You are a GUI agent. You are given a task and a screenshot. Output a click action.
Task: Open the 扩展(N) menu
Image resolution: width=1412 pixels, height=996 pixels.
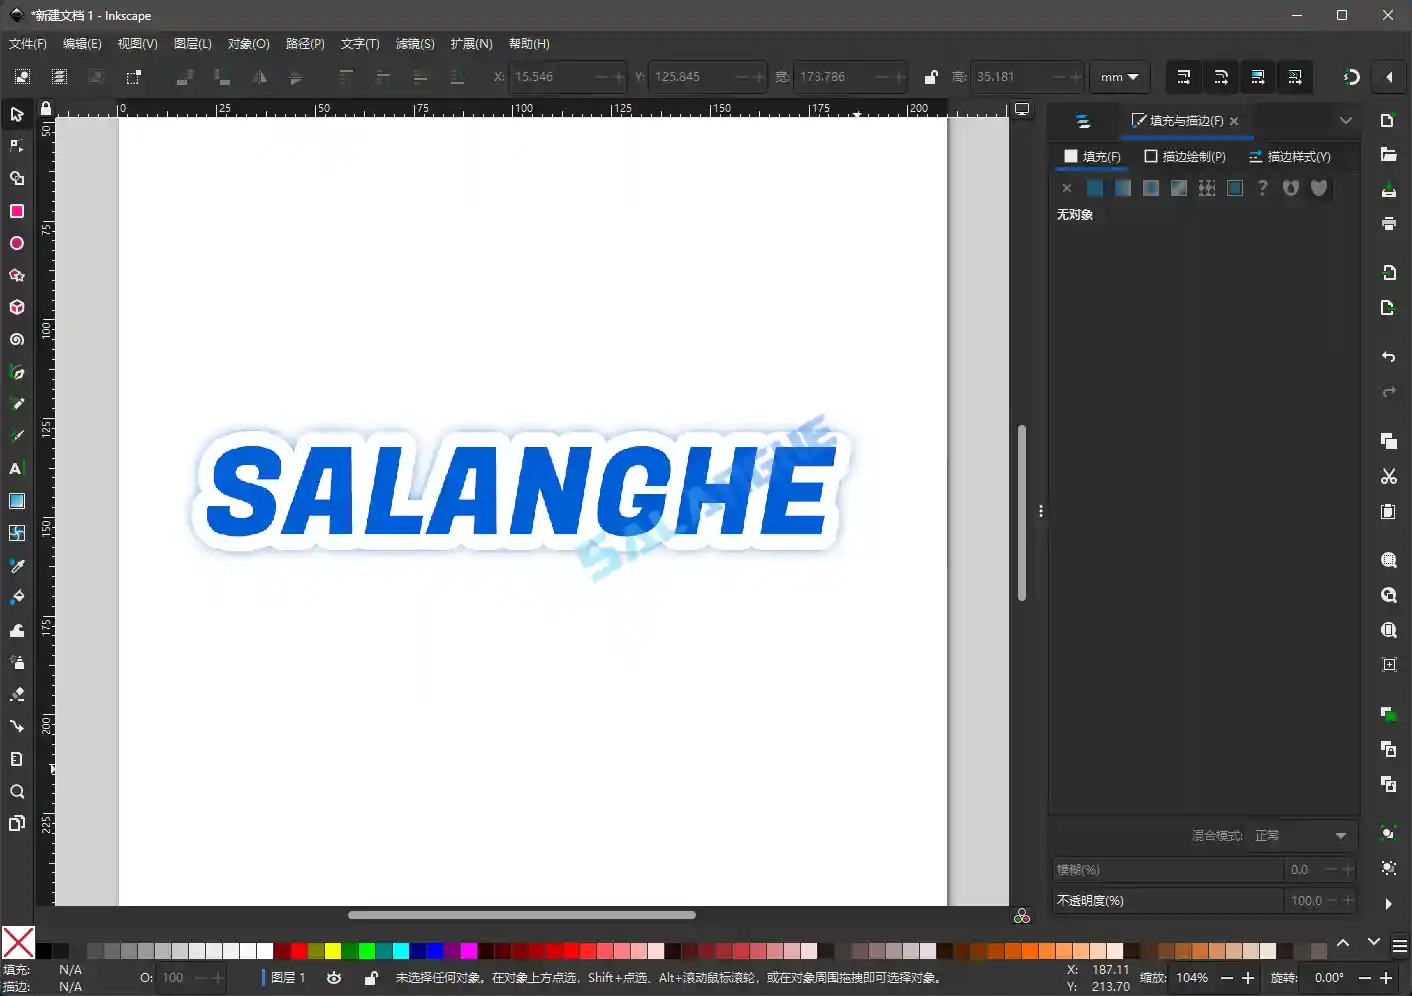(x=471, y=44)
